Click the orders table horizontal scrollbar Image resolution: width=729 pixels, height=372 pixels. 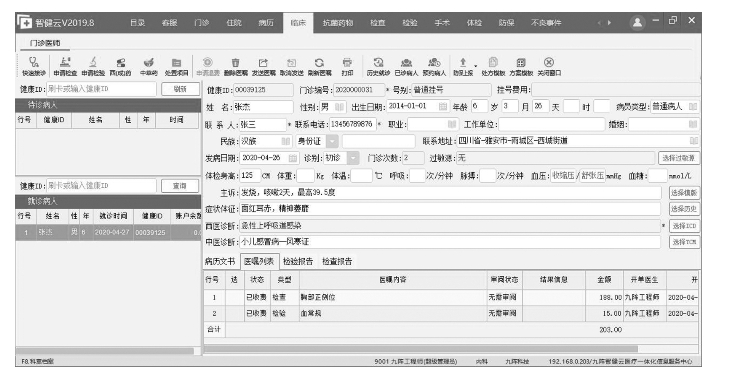click(x=421, y=349)
